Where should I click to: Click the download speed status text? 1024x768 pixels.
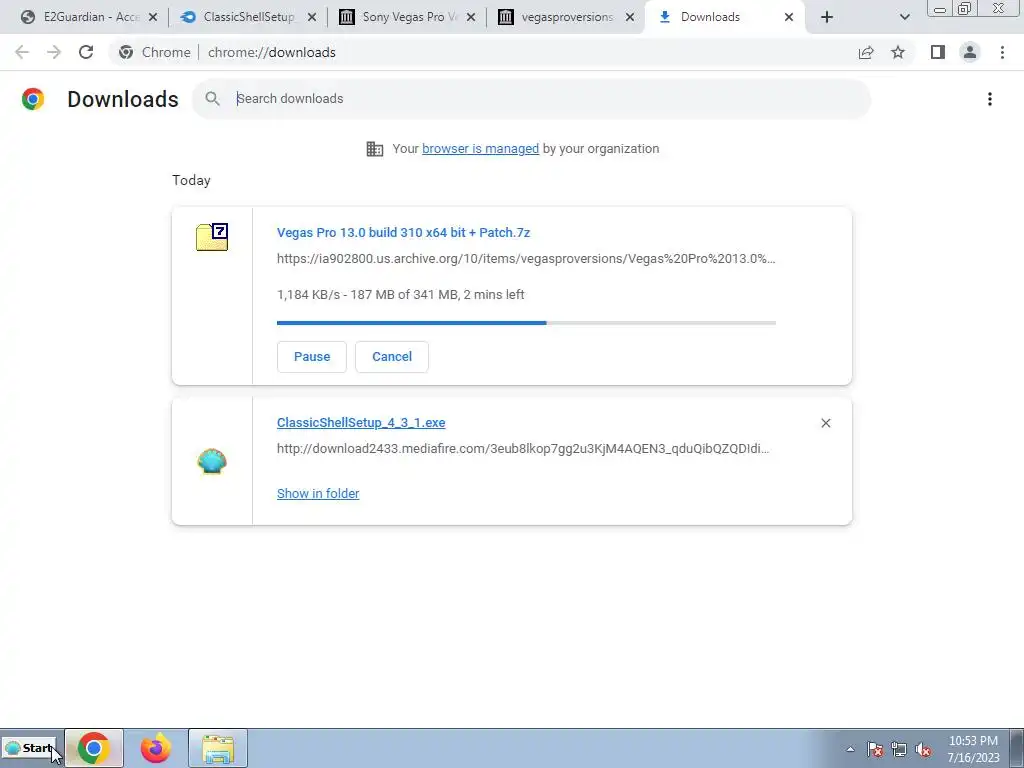tap(400, 295)
